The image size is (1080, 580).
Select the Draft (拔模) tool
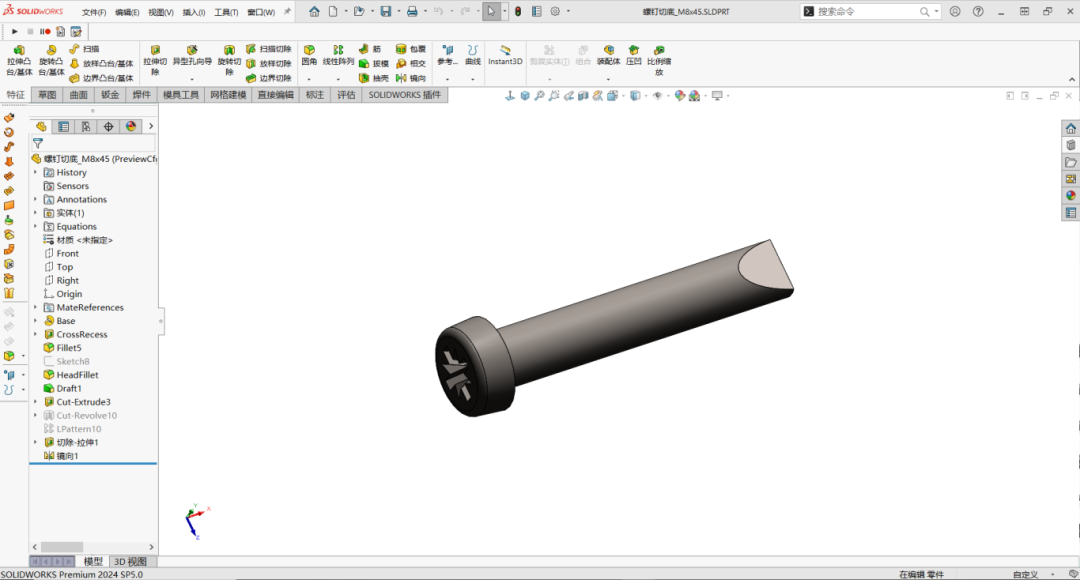click(374, 63)
